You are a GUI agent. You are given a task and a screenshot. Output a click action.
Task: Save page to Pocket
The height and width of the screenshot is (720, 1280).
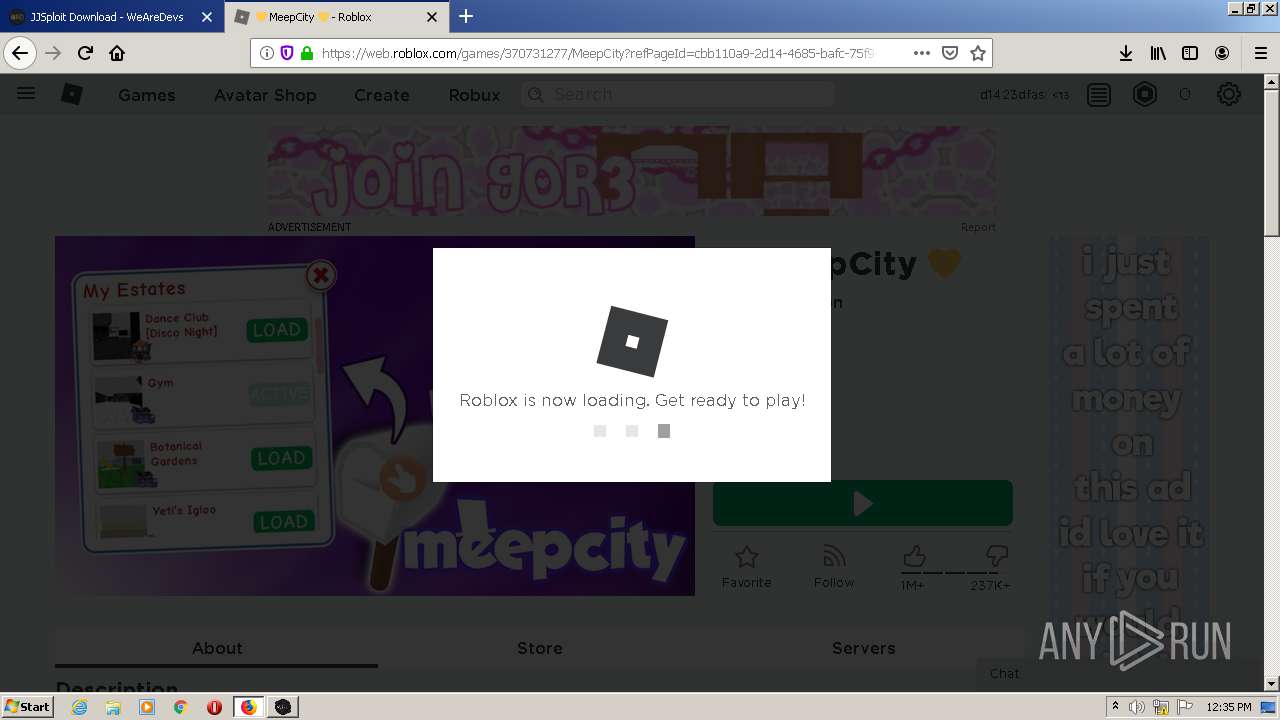pyautogui.click(x=950, y=53)
